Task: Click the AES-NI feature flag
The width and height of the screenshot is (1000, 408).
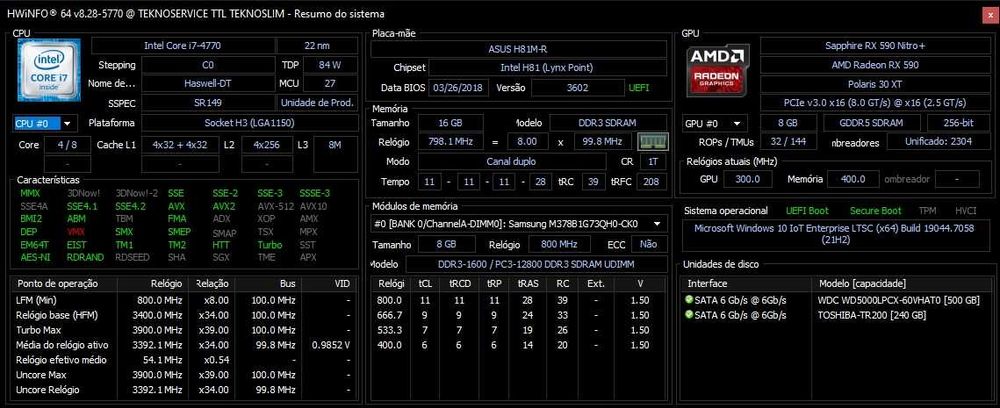Action: click(35, 258)
